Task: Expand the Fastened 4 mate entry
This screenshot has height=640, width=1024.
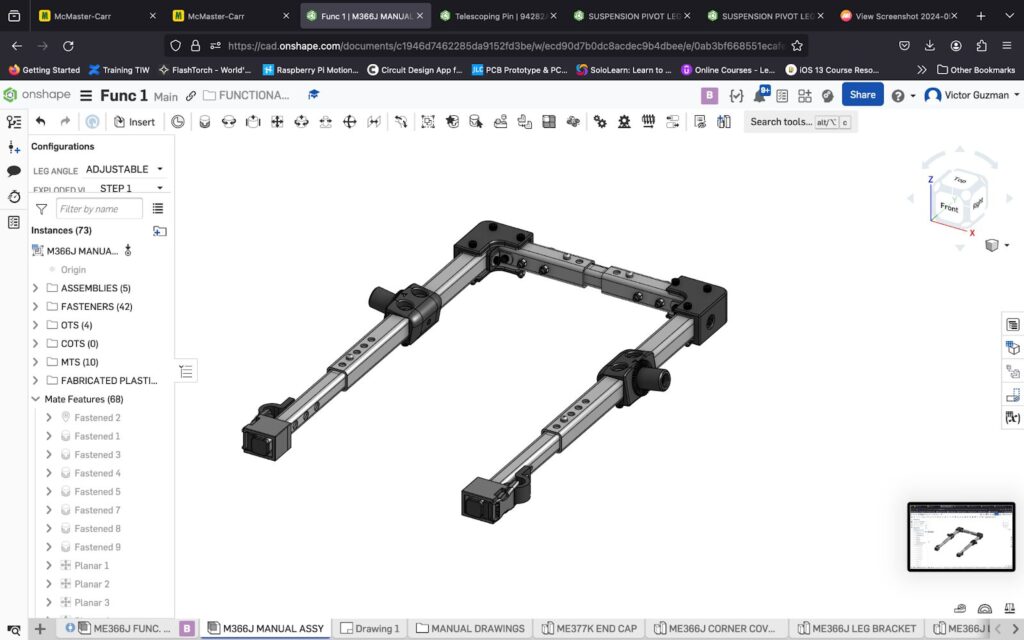Action: pyautogui.click(x=49, y=473)
